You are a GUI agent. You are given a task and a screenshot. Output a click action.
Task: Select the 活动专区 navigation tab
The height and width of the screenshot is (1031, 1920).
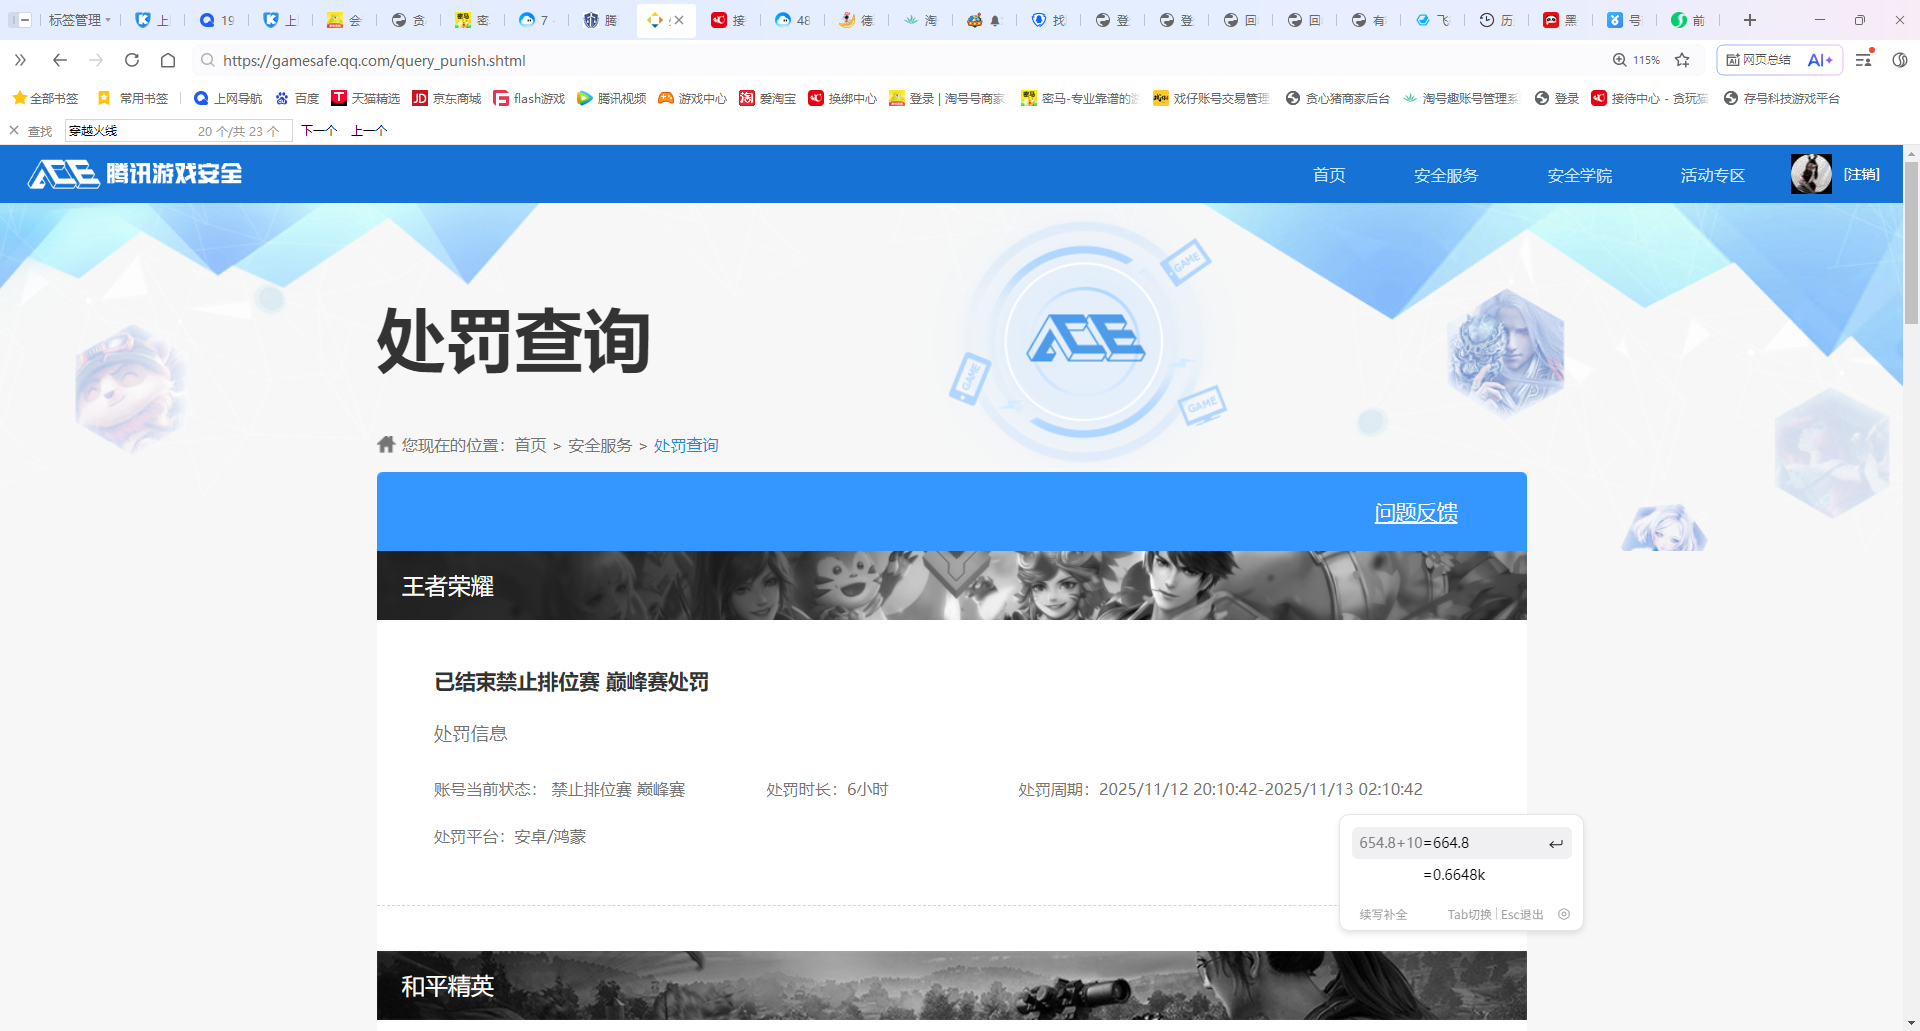(1711, 174)
